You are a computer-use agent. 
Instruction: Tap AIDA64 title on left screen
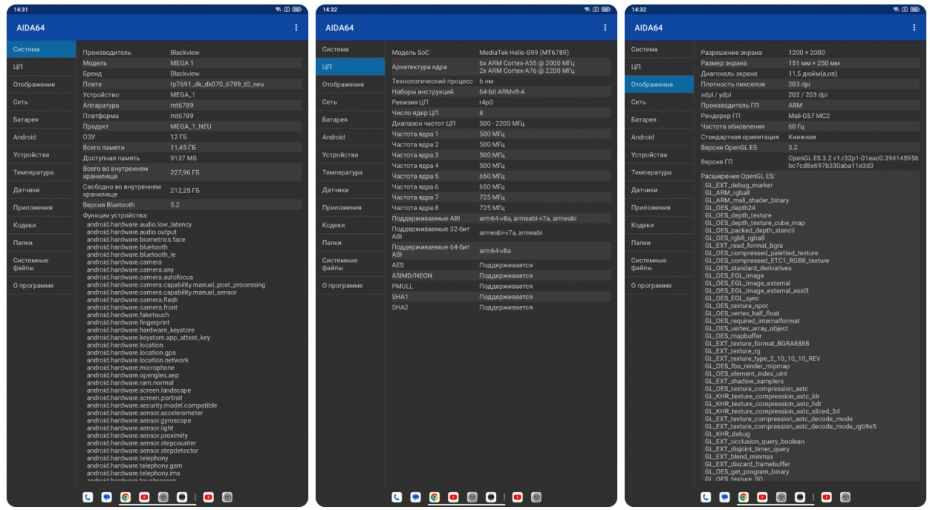[30, 28]
